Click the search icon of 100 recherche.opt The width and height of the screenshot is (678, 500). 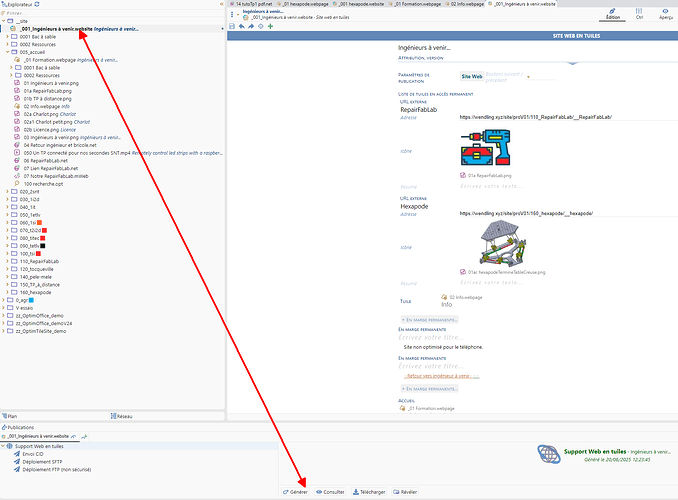click(17, 183)
